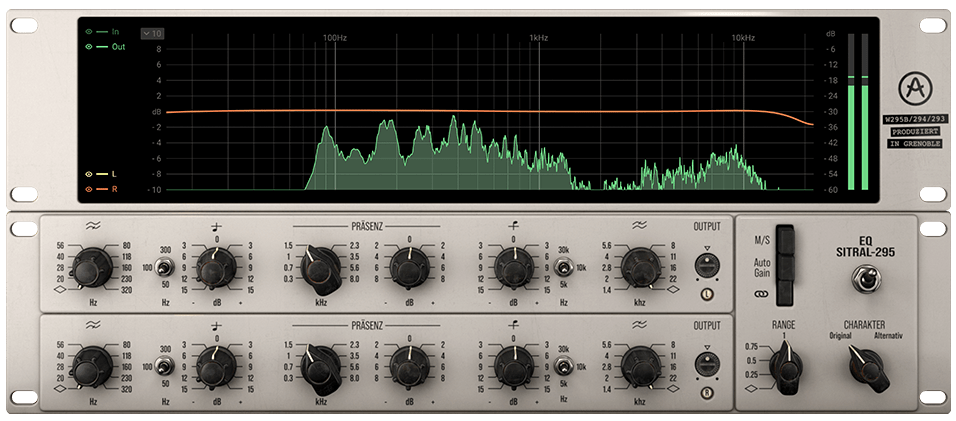Click the top channel high-pass filter Hz knob
Screen dimensions: 956x421
click(x=92, y=267)
